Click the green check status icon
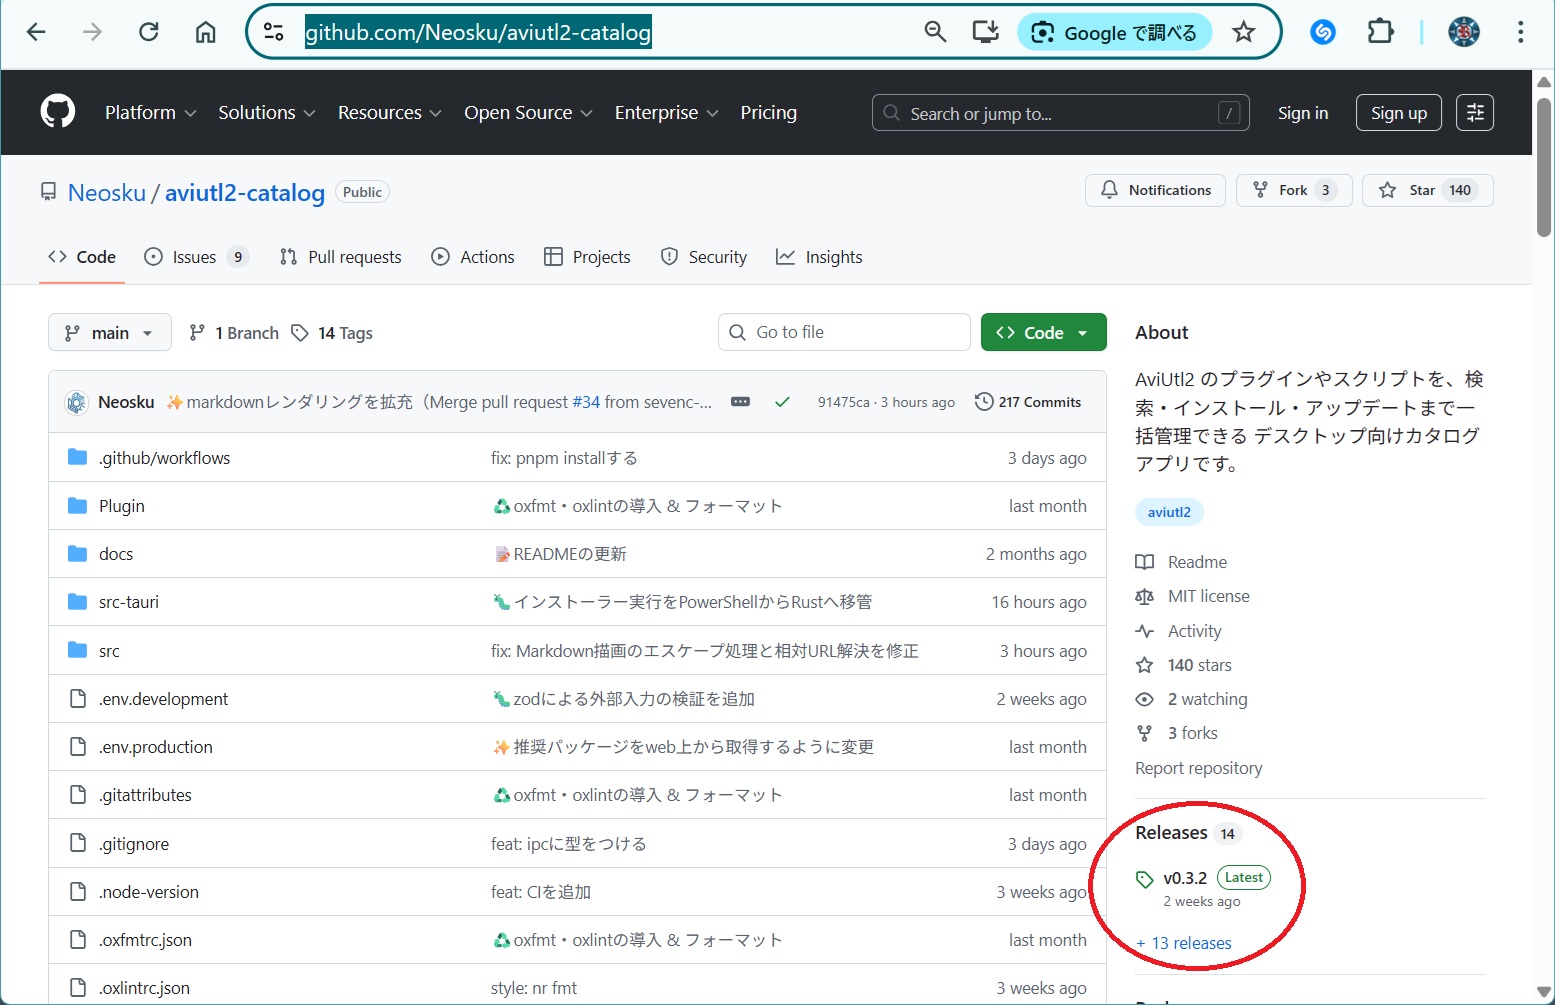 pyautogui.click(x=782, y=402)
